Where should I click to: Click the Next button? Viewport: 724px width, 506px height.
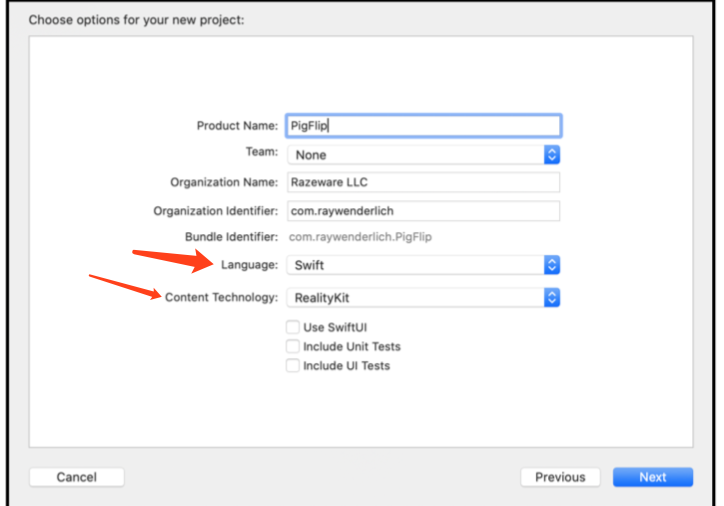(x=653, y=477)
